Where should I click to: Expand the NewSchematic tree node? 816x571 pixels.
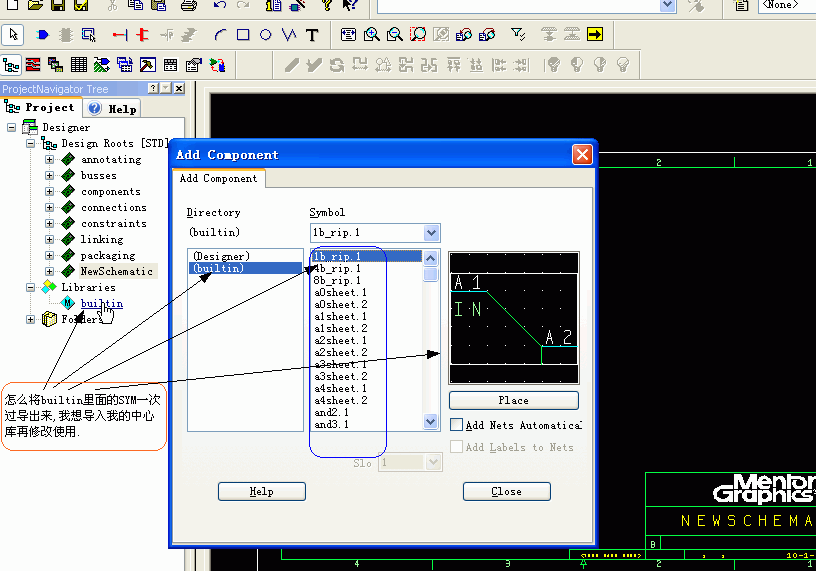pos(49,271)
